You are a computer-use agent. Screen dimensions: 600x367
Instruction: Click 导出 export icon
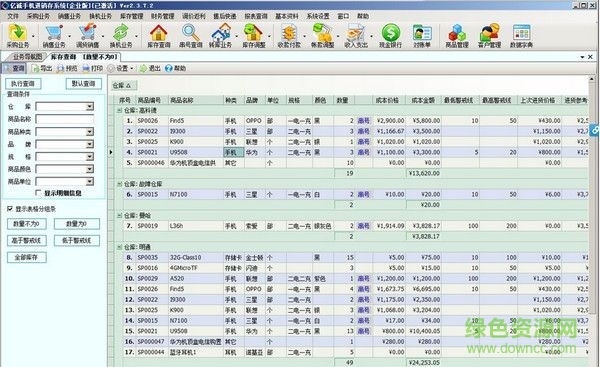click(42, 69)
